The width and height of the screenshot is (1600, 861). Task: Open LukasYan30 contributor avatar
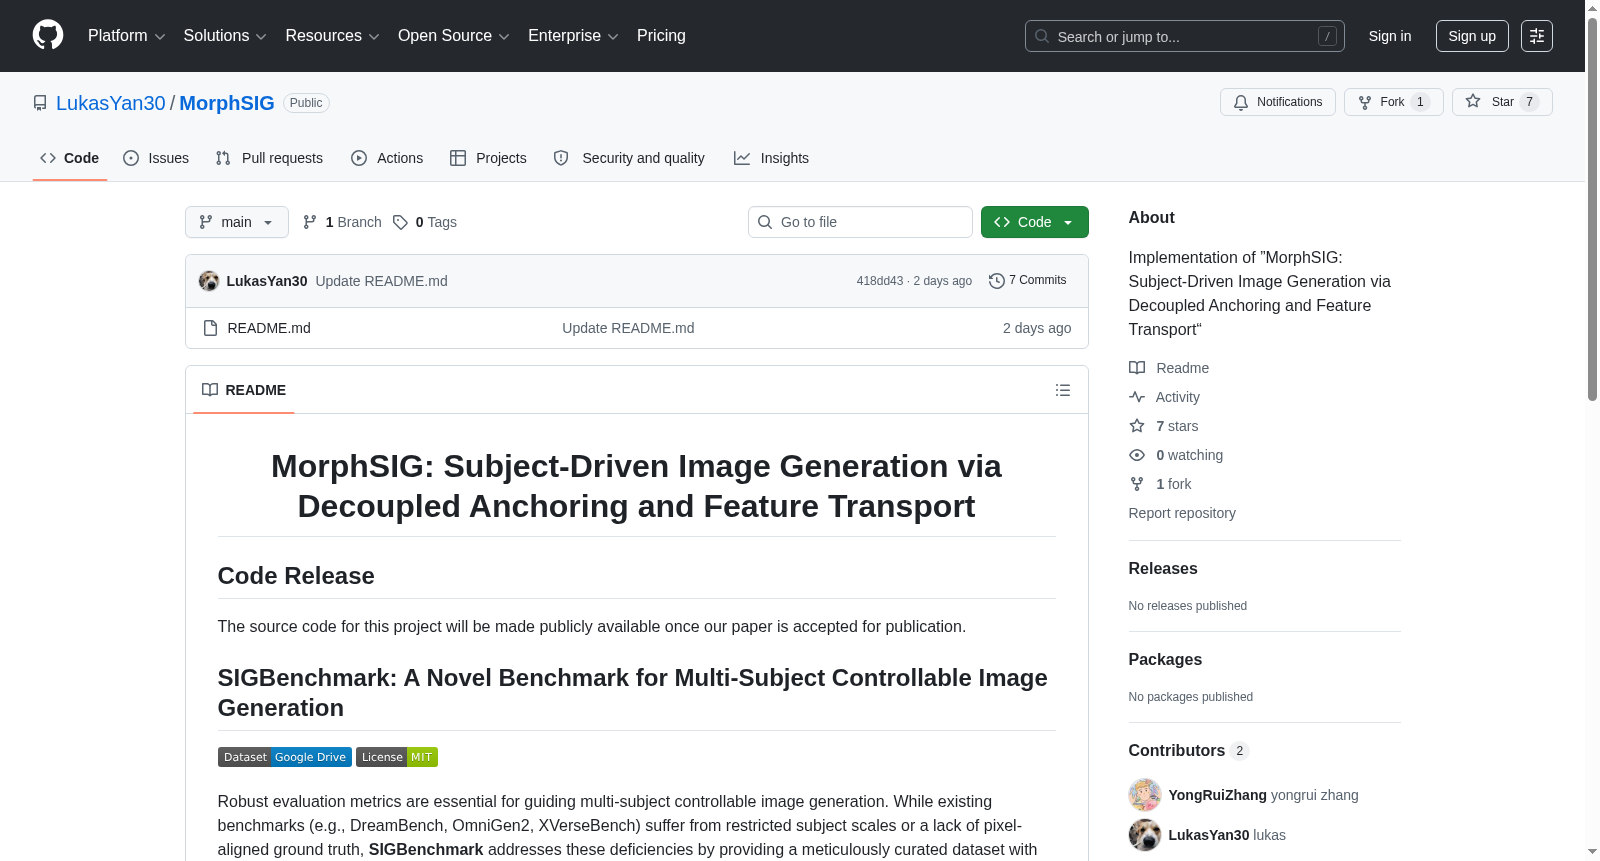[1145, 835]
